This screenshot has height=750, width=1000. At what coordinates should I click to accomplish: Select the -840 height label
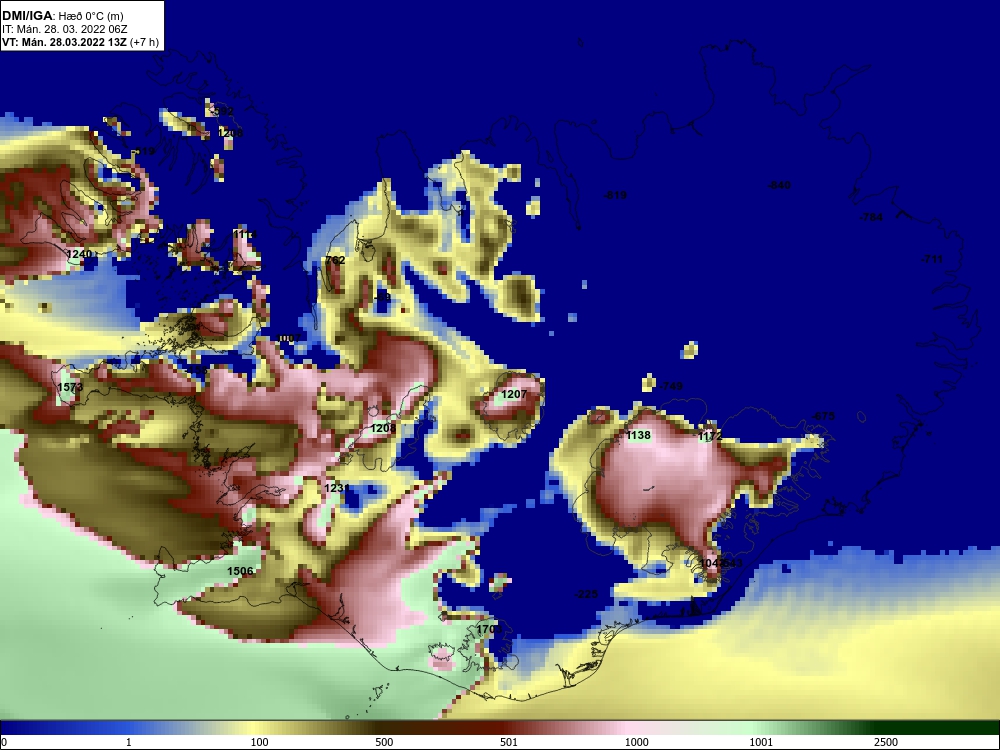[x=779, y=186]
